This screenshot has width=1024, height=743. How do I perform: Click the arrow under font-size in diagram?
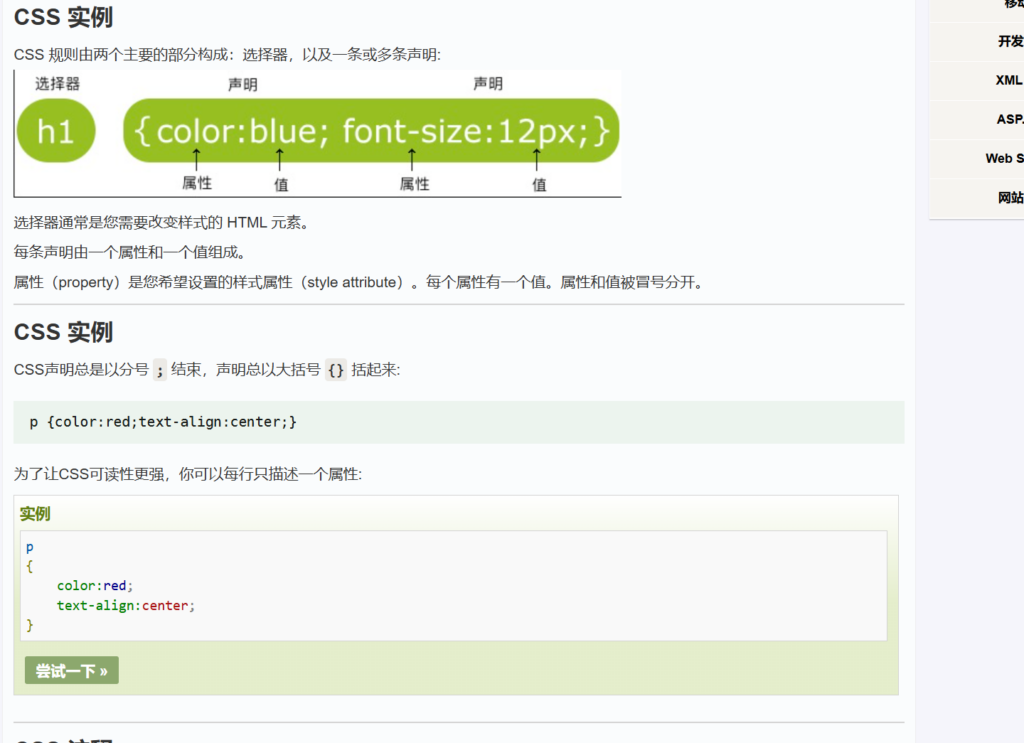pos(412,159)
